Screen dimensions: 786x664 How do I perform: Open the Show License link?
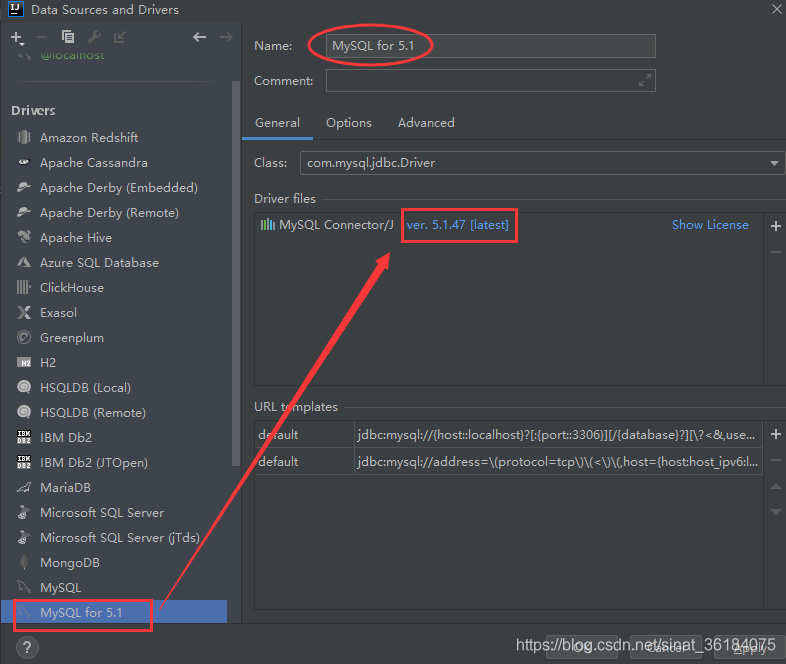[x=710, y=225]
